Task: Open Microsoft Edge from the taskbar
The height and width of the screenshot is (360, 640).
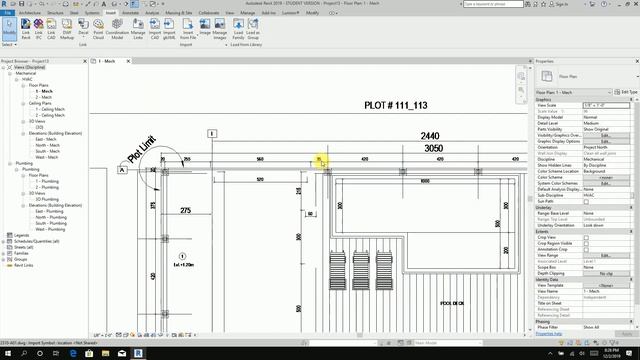Action: pyautogui.click(x=73, y=353)
